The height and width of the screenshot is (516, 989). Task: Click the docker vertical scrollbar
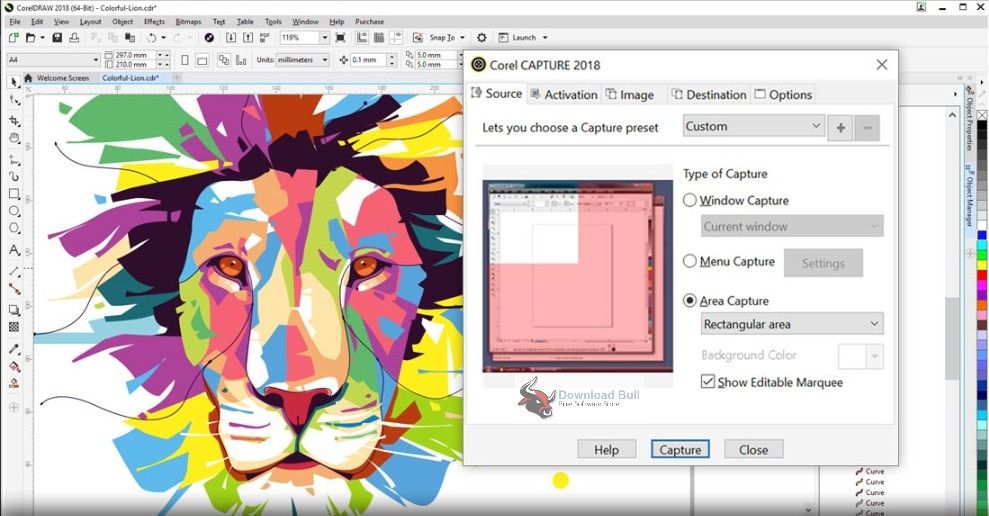[952, 338]
